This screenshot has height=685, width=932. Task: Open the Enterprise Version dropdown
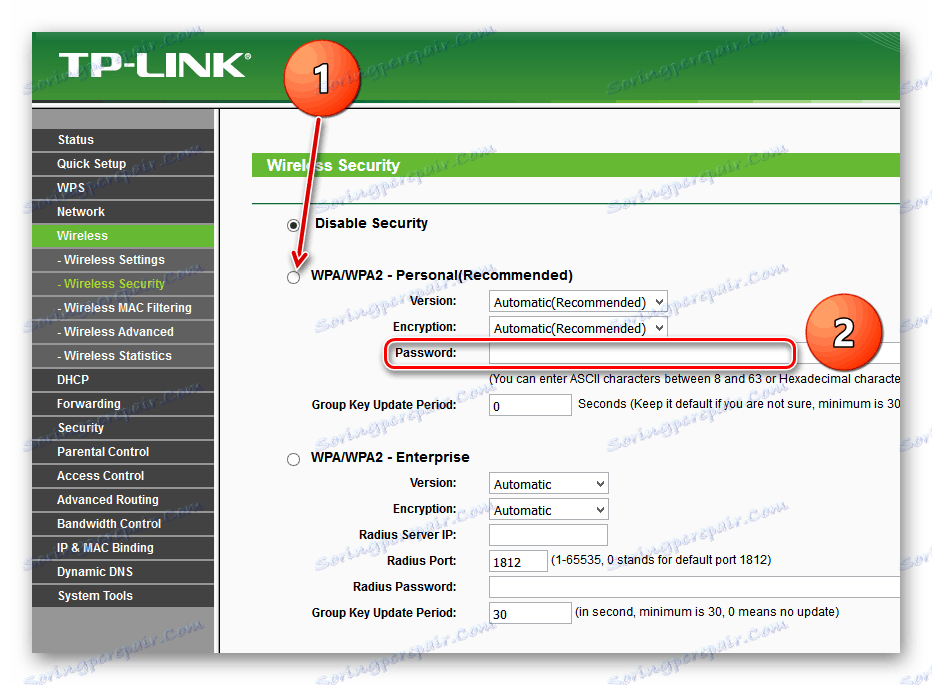pyautogui.click(x=548, y=483)
